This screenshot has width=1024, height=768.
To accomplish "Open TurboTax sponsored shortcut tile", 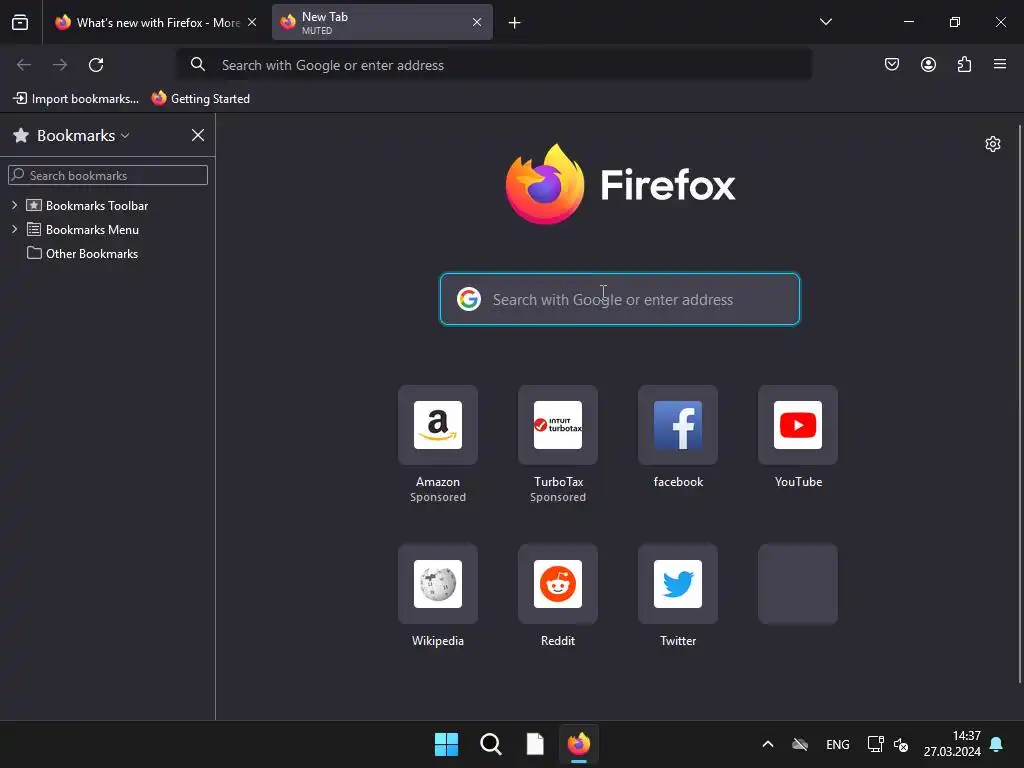I will 558,425.
